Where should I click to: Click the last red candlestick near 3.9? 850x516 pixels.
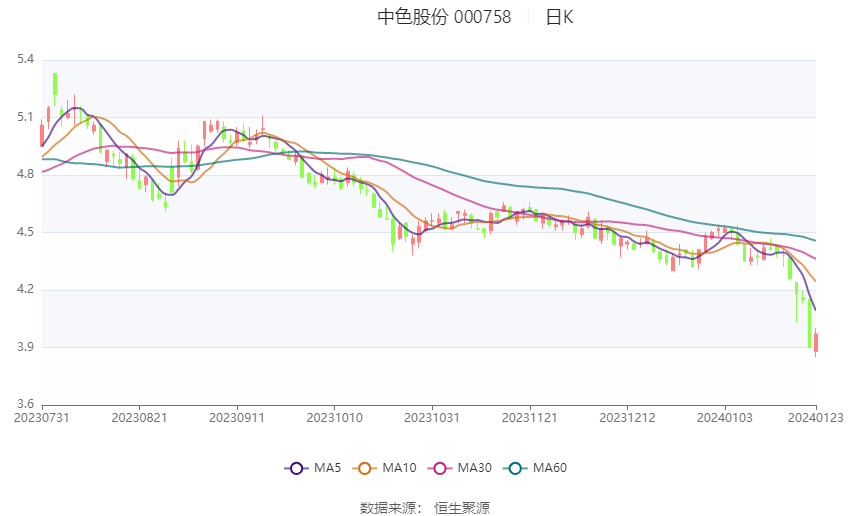point(816,343)
